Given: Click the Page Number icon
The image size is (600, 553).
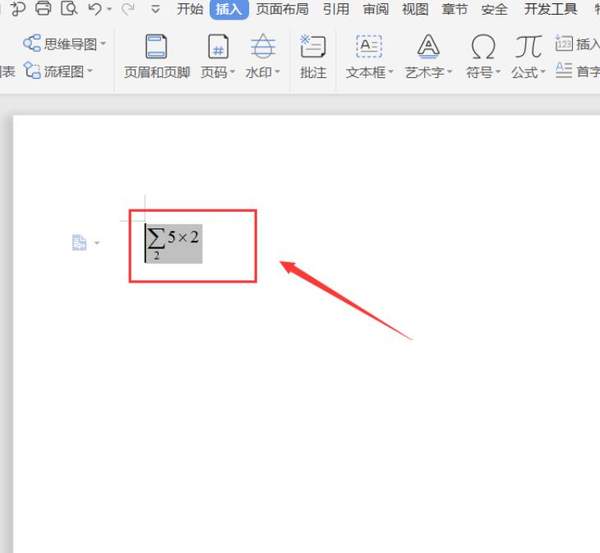Looking at the screenshot, I should click(218, 47).
